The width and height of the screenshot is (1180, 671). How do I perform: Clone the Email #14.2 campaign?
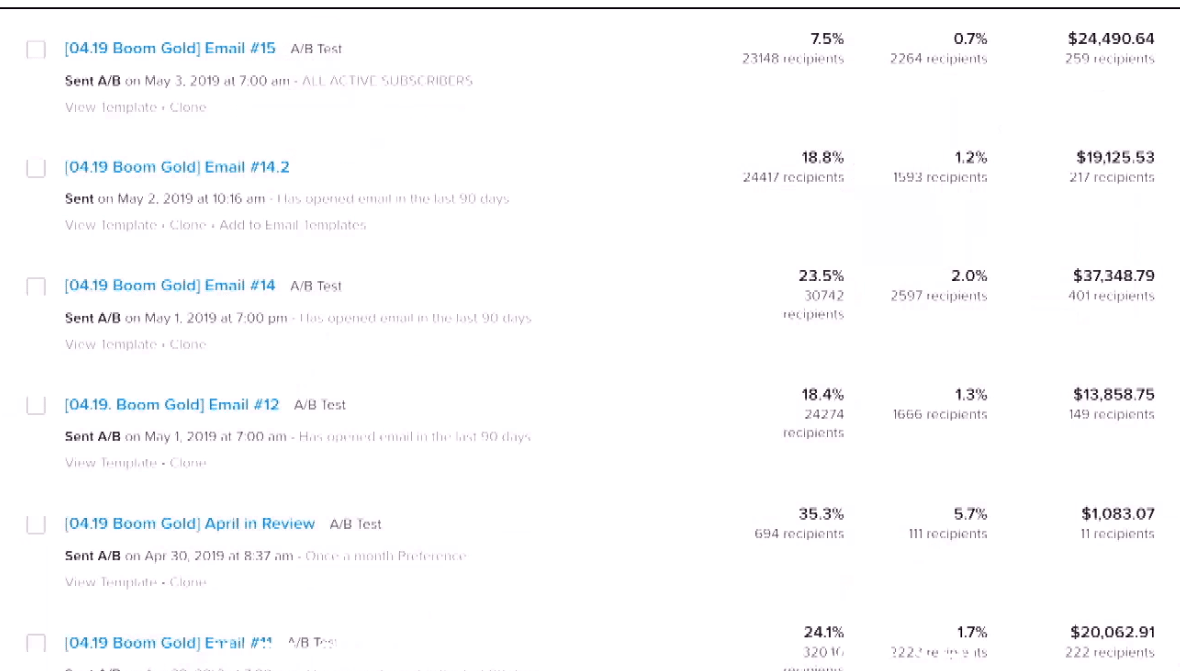point(187,225)
